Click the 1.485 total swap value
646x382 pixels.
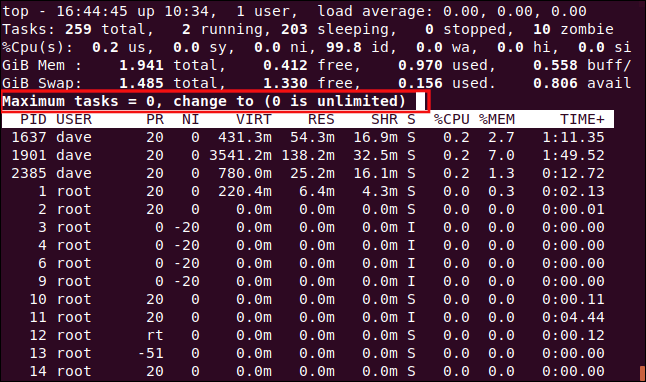[x=141, y=83]
